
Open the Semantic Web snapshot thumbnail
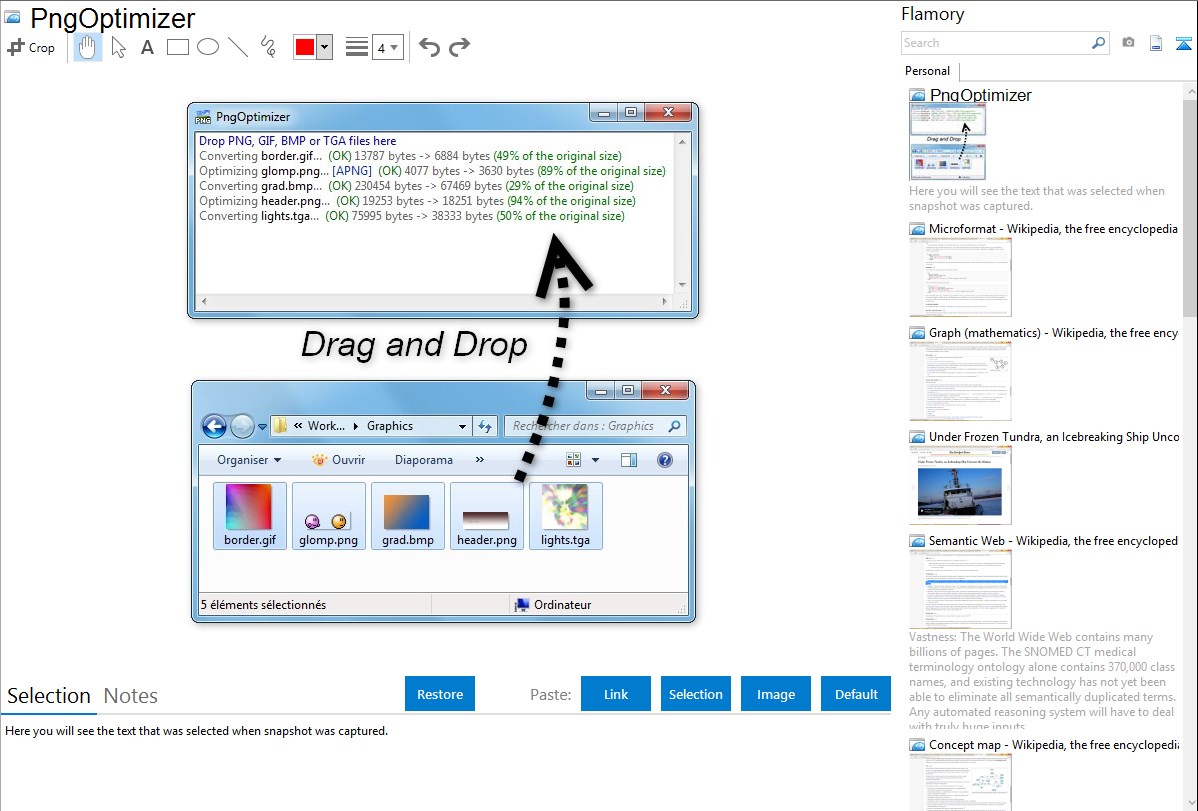960,589
